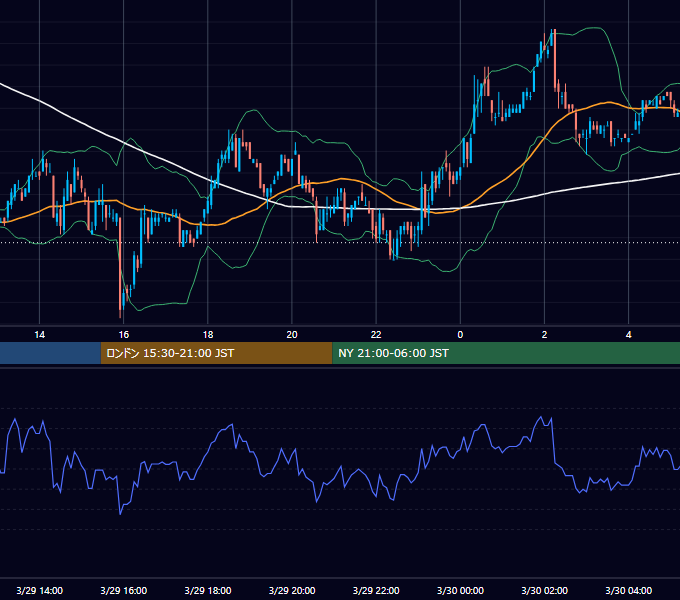Click the 3/30 02:00 date label
Image resolution: width=680 pixels, height=600 pixels.
(544, 590)
